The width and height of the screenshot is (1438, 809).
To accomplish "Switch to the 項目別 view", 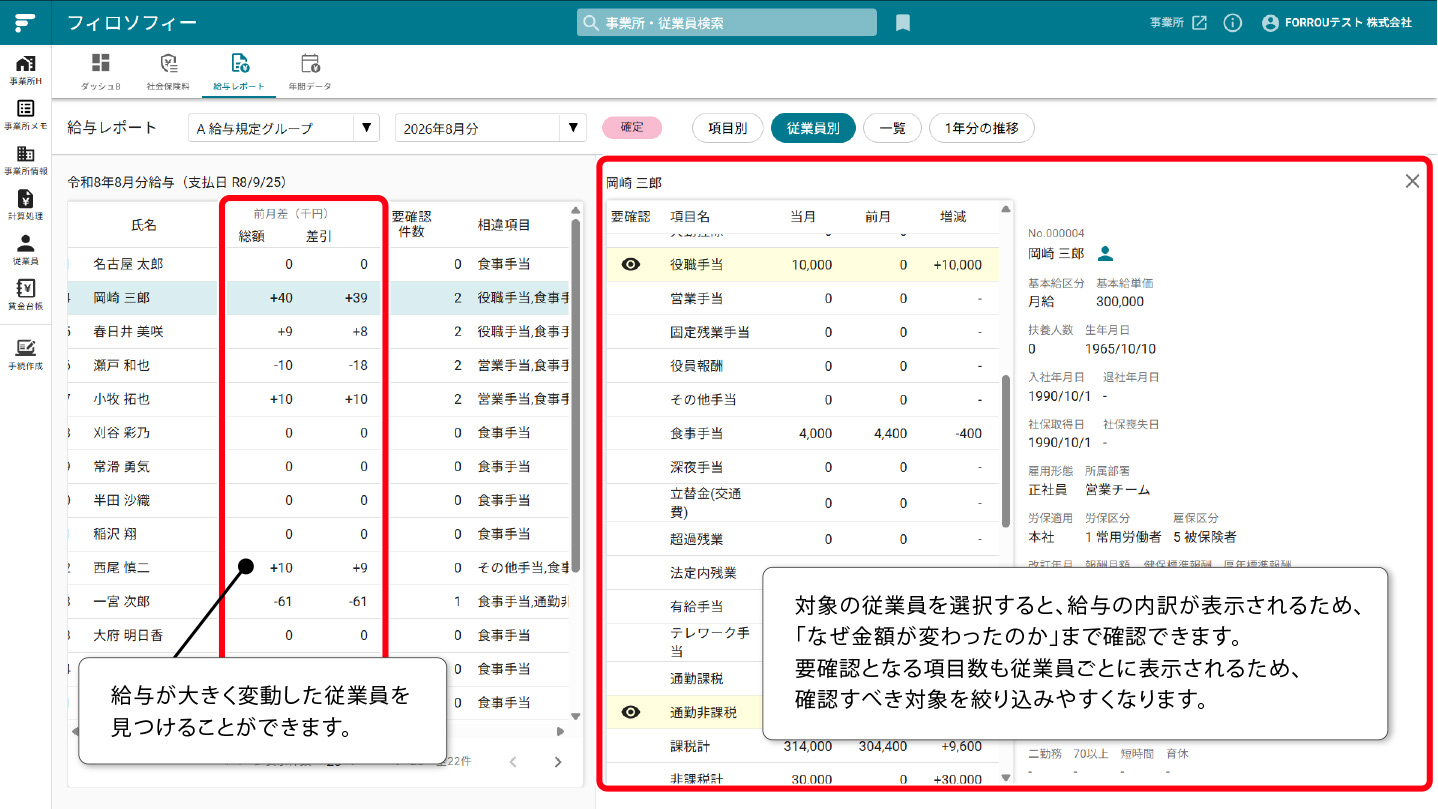I will (727, 128).
